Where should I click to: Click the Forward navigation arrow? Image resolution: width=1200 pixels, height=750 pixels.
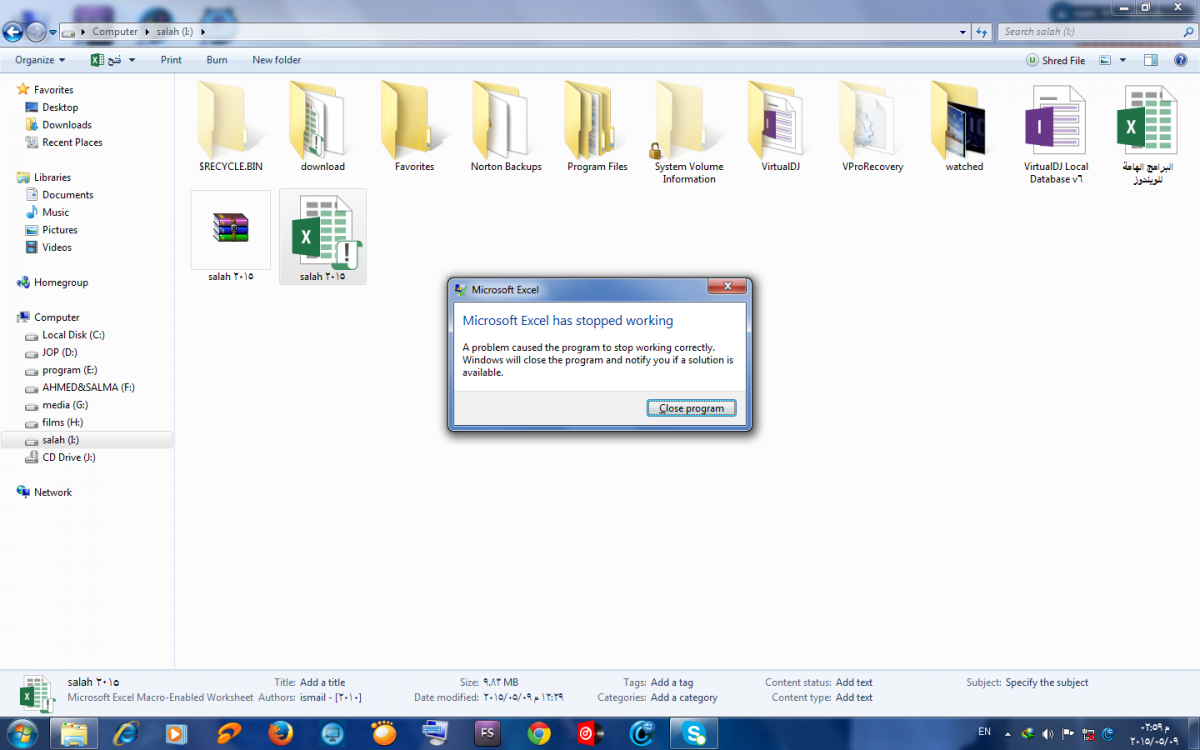36,31
